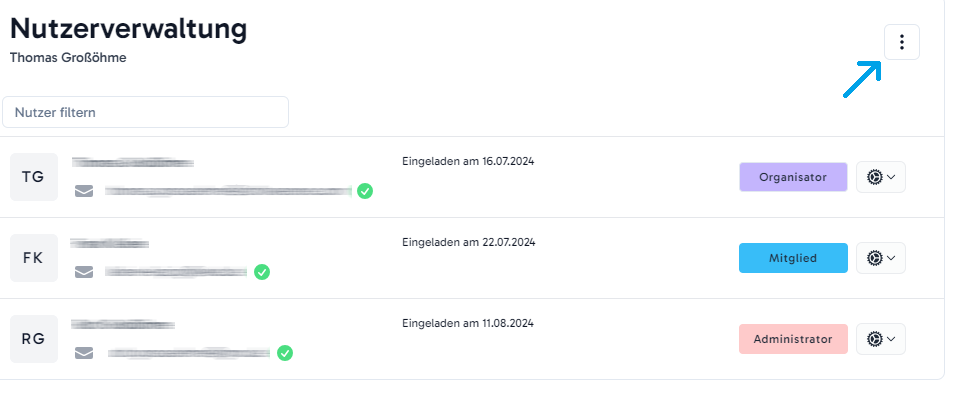957x394 pixels.
Task: Click envelope icon in TG row
Action: pos(84,192)
